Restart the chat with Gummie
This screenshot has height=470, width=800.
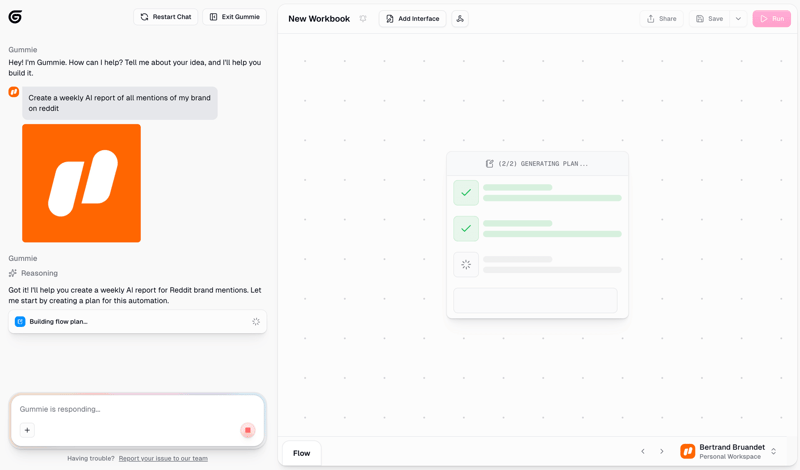pyautogui.click(x=166, y=17)
